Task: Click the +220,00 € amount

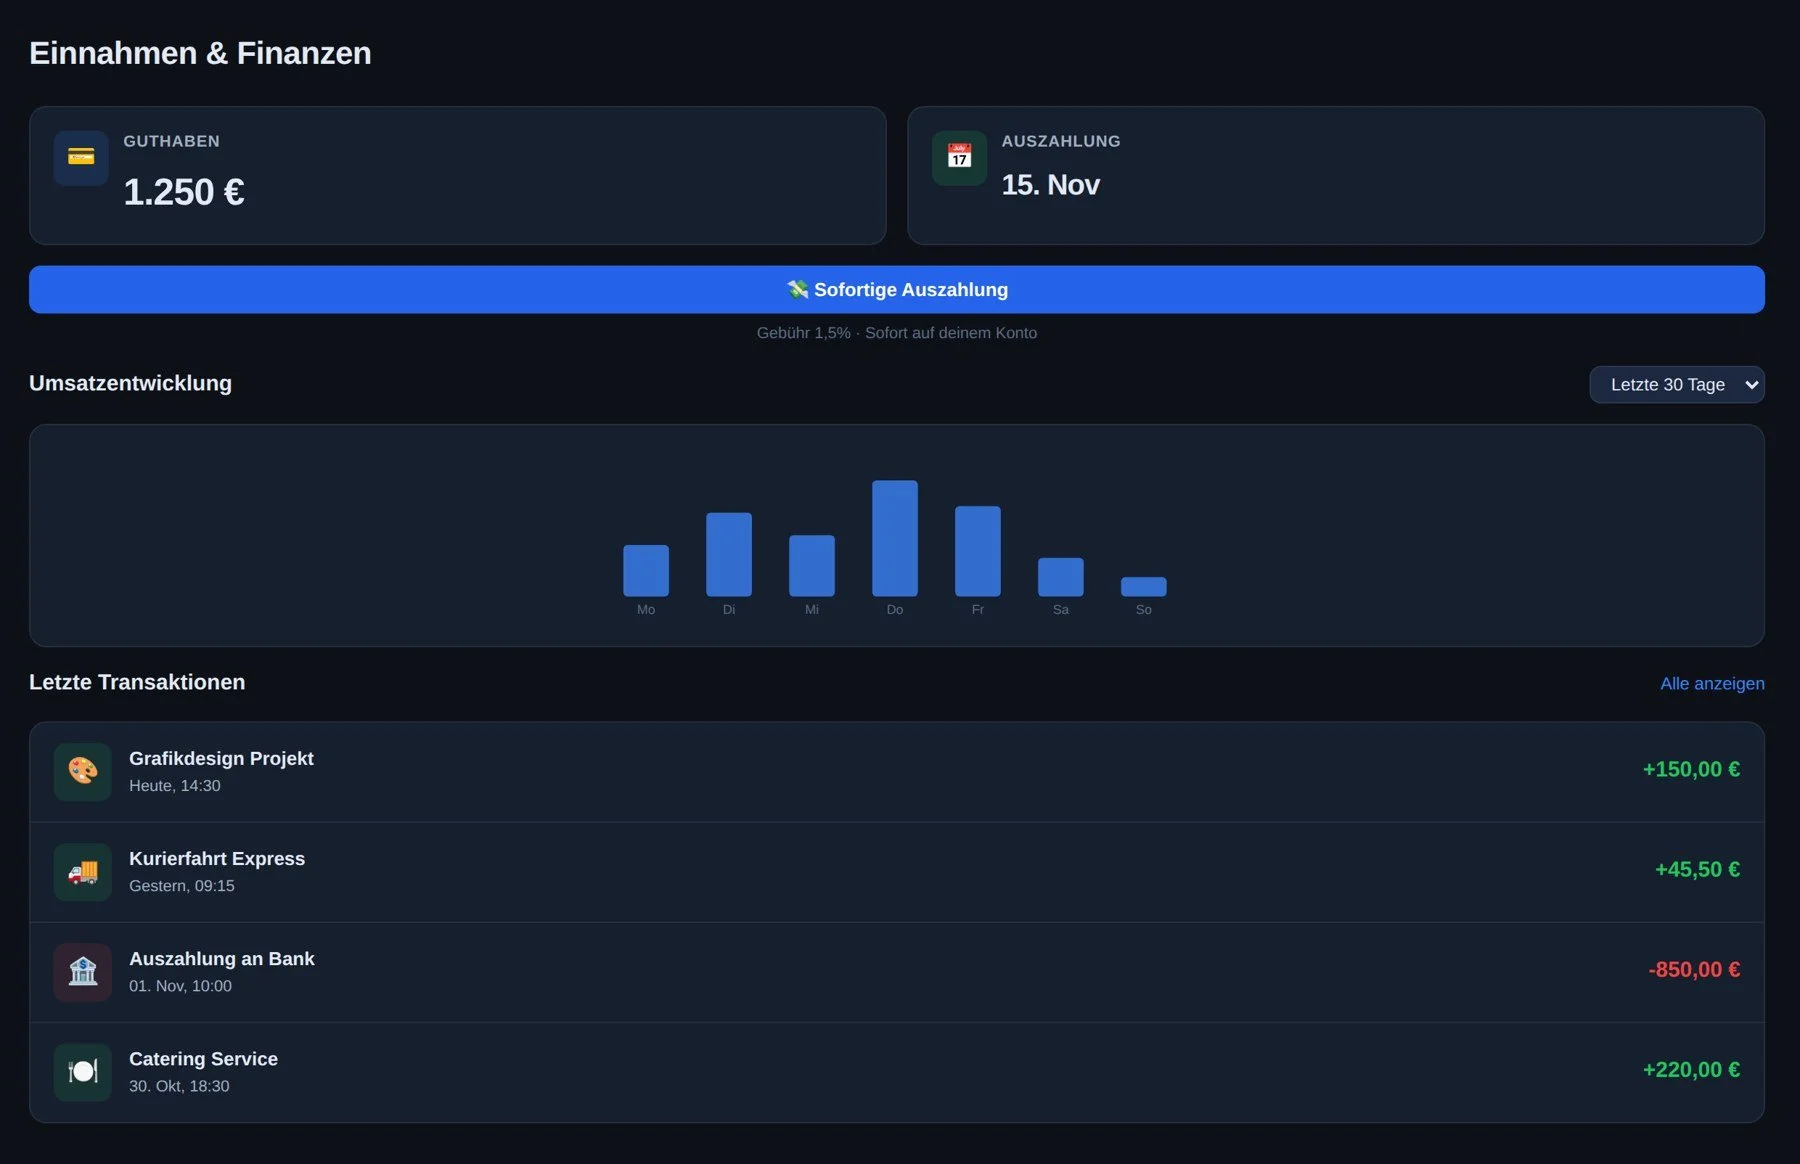Action: click(x=1691, y=1069)
